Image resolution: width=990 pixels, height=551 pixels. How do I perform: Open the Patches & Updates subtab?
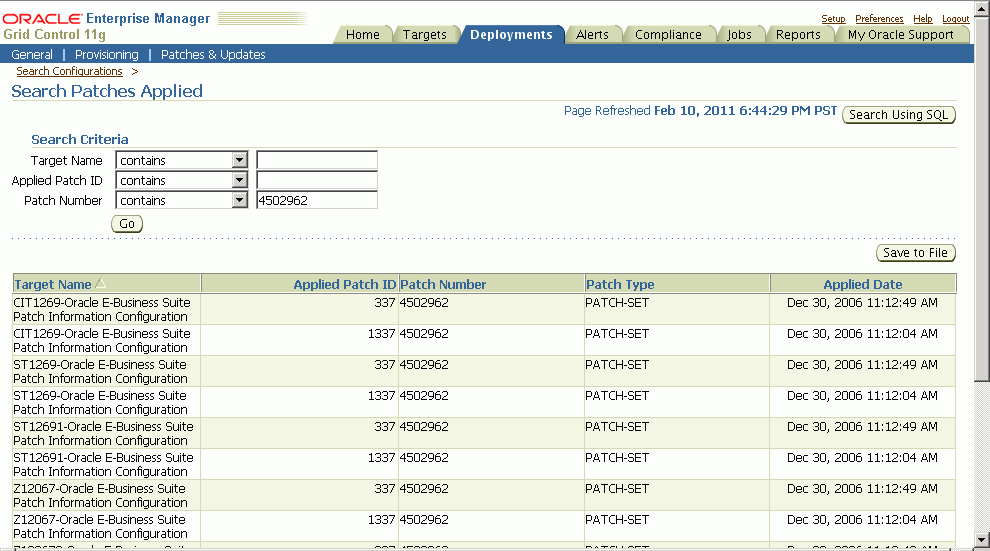pyautogui.click(x=213, y=54)
